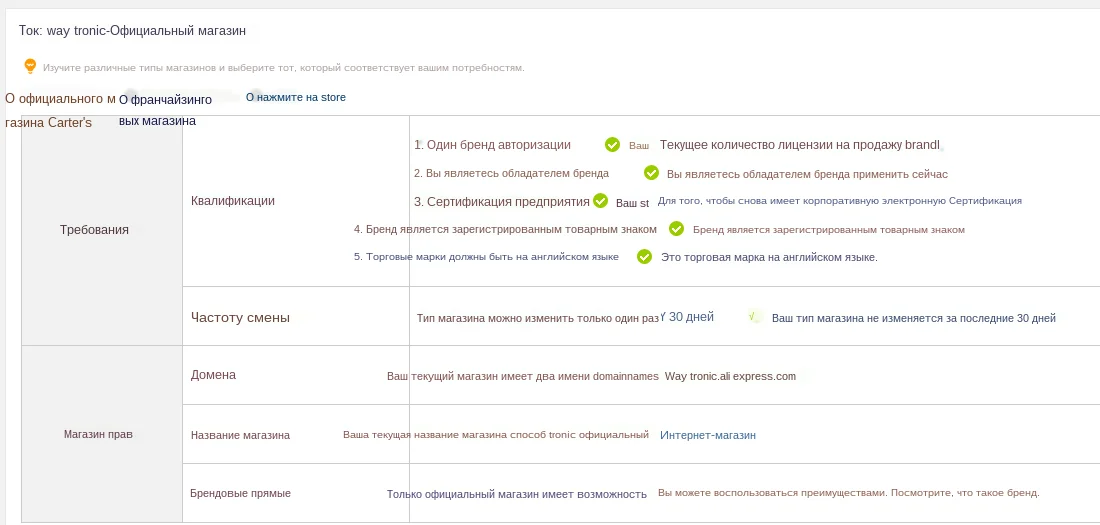Click the Требования row header cell
The image size is (1100, 525).
(x=94, y=230)
